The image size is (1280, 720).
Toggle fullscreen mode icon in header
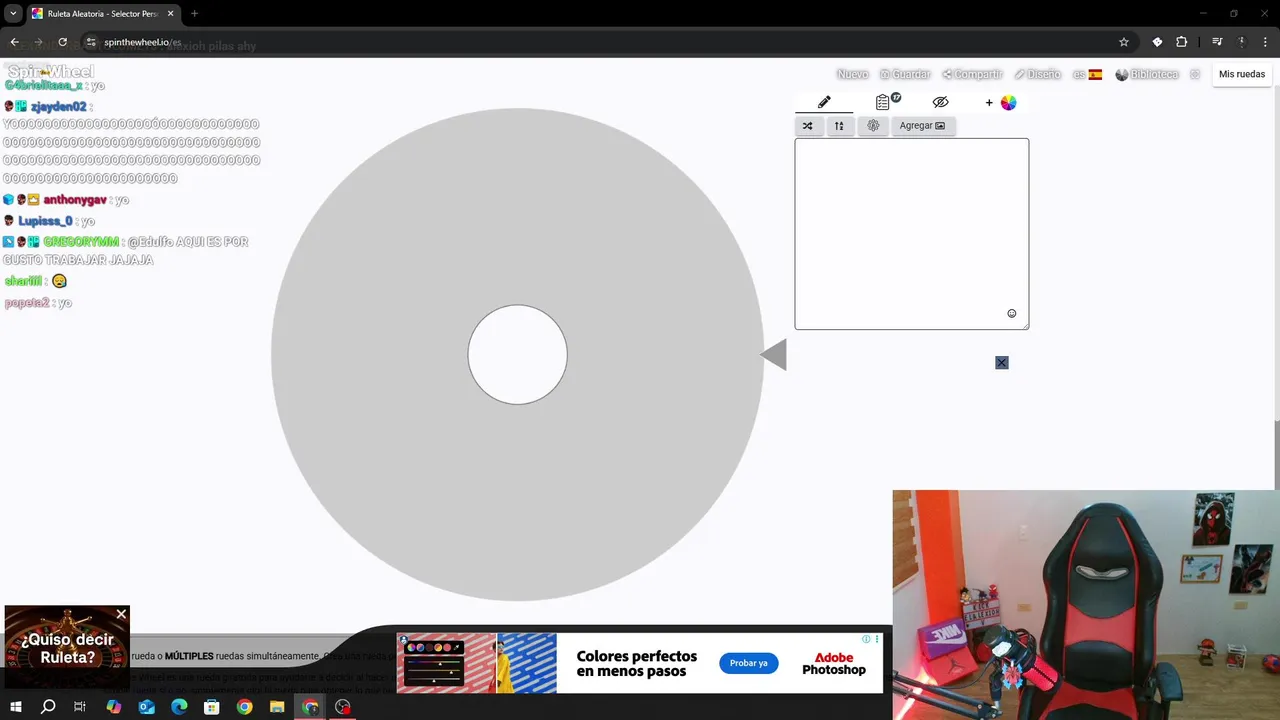click(1195, 75)
